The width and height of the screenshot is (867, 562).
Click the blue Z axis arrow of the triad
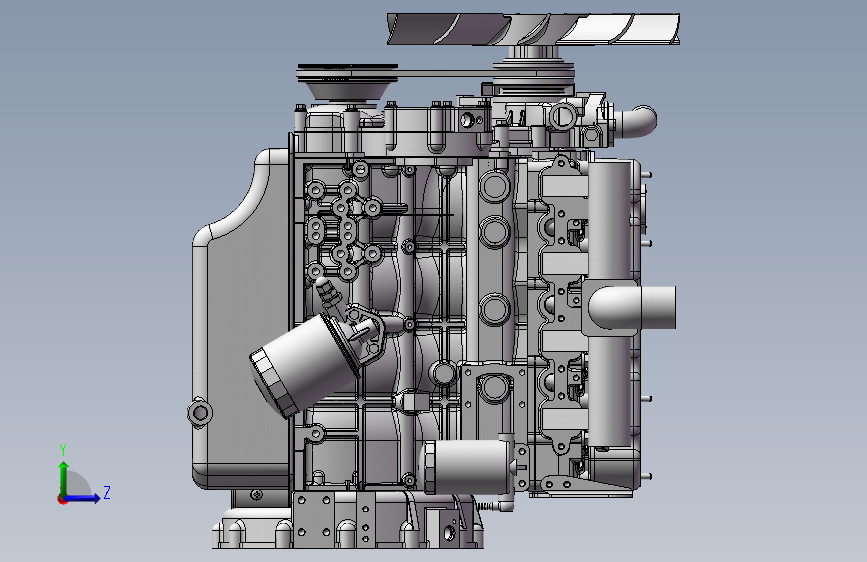pos(82,498)
